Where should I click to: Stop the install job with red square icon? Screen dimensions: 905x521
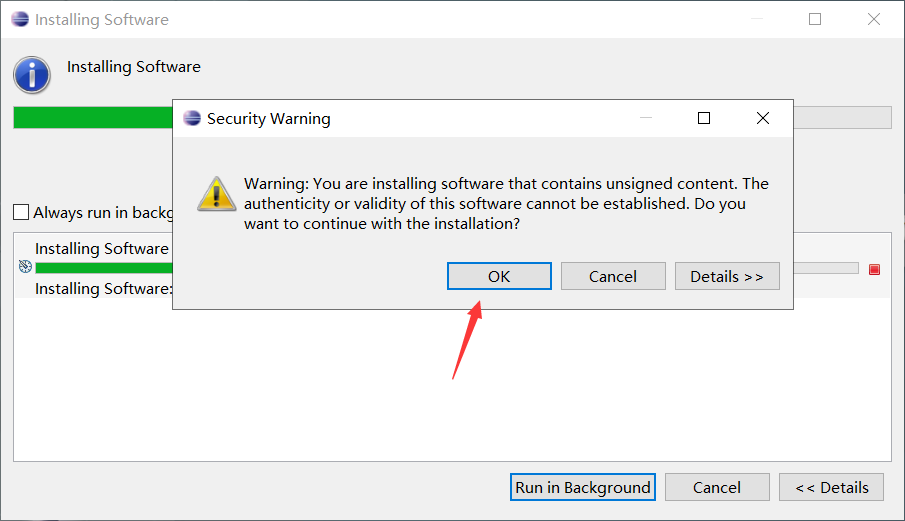pos(874,269)
